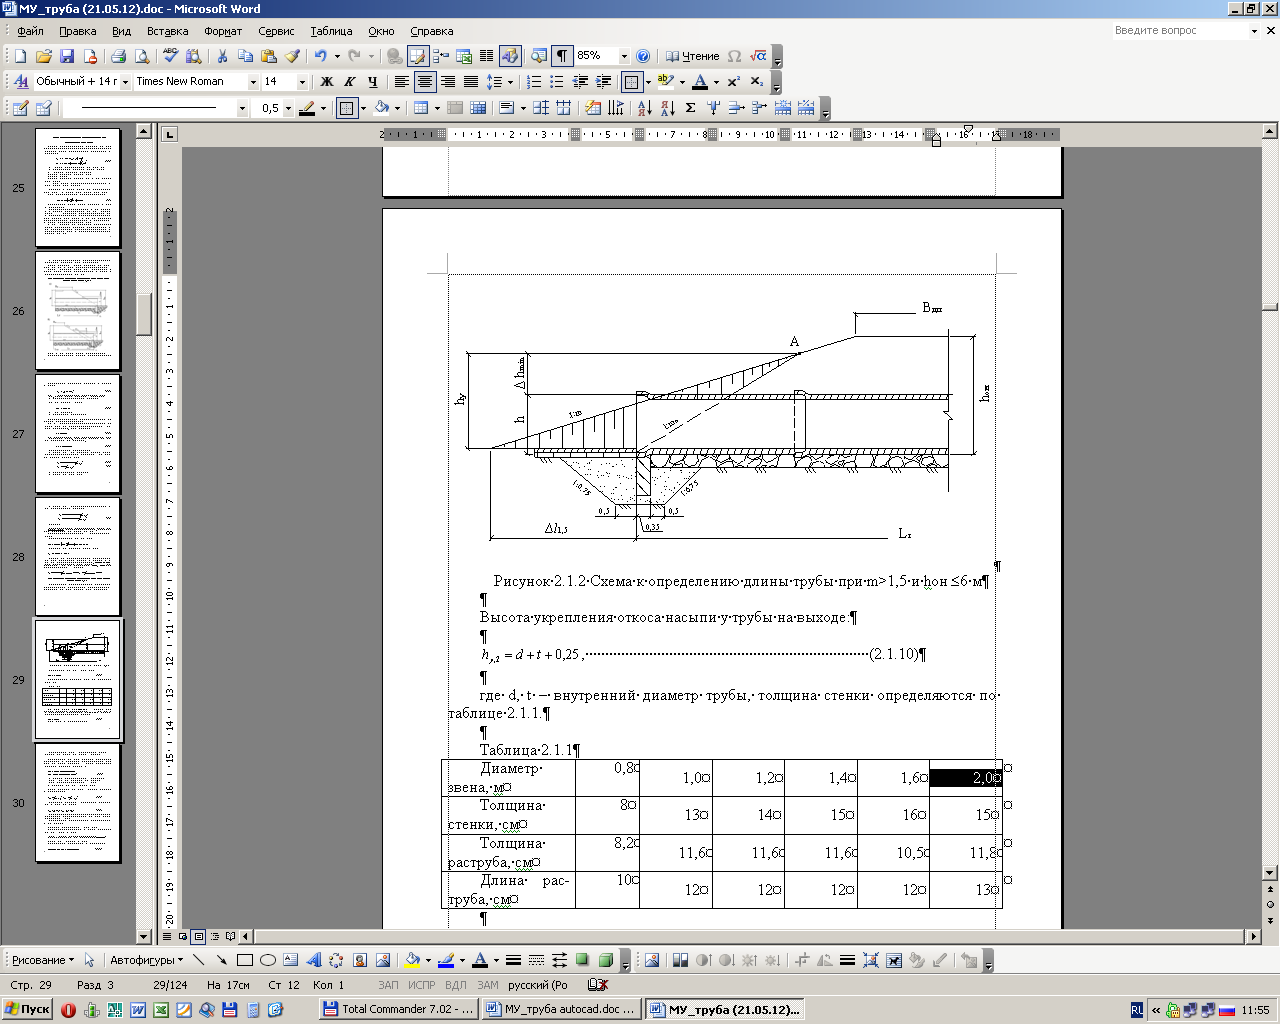
Task: Switch to МУ_труба autocad.doc taskbar window
Action: [561, 1010]
